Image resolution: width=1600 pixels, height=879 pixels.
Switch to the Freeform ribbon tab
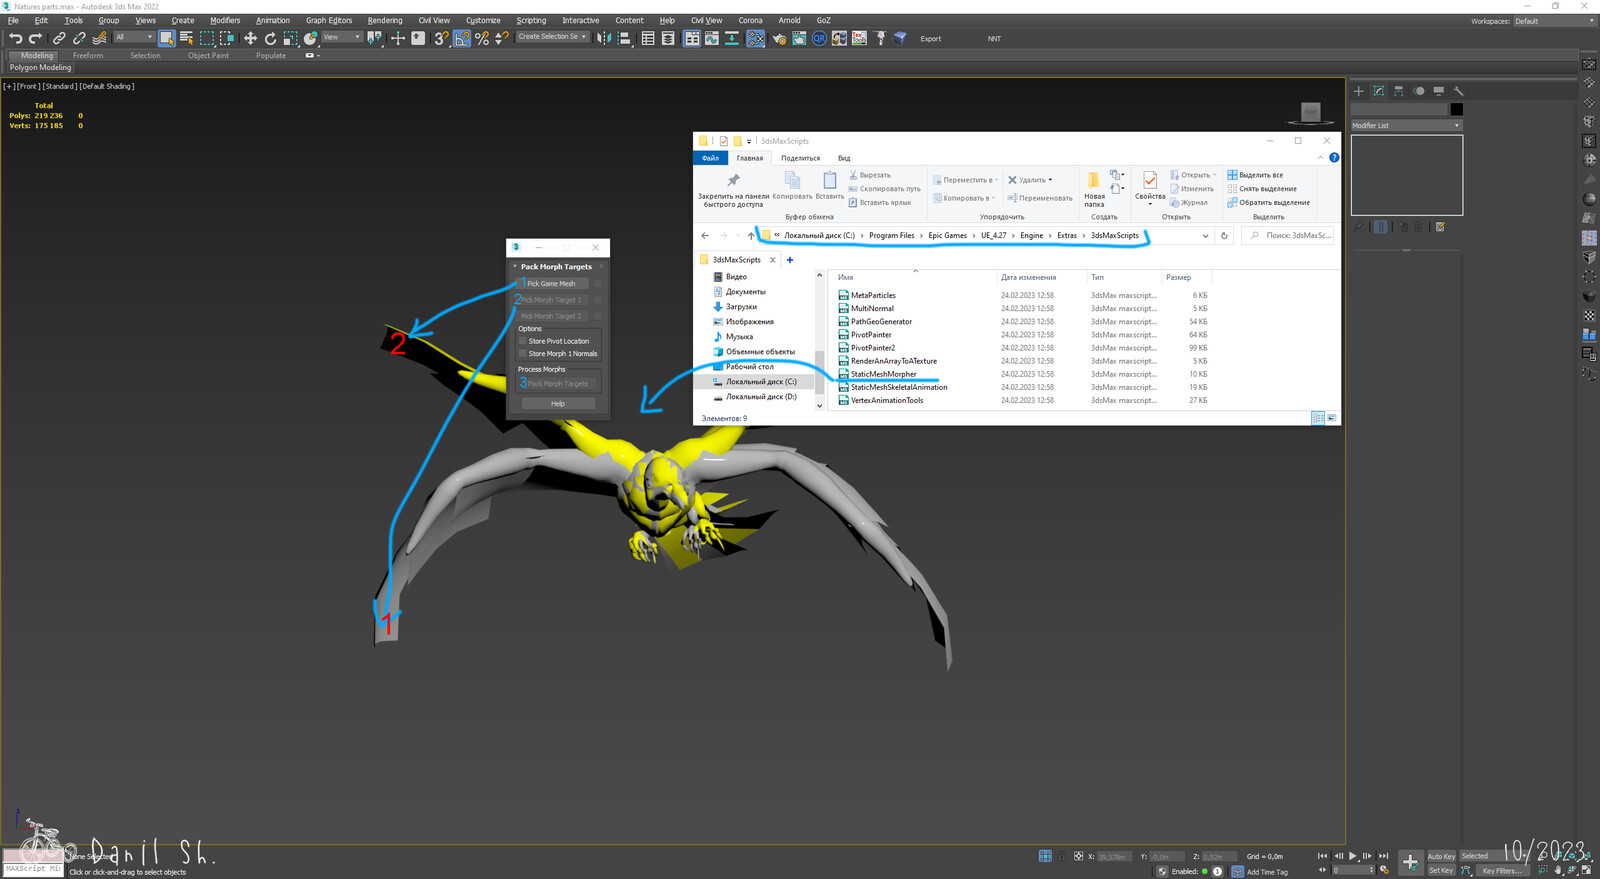(x=88, y=56)
